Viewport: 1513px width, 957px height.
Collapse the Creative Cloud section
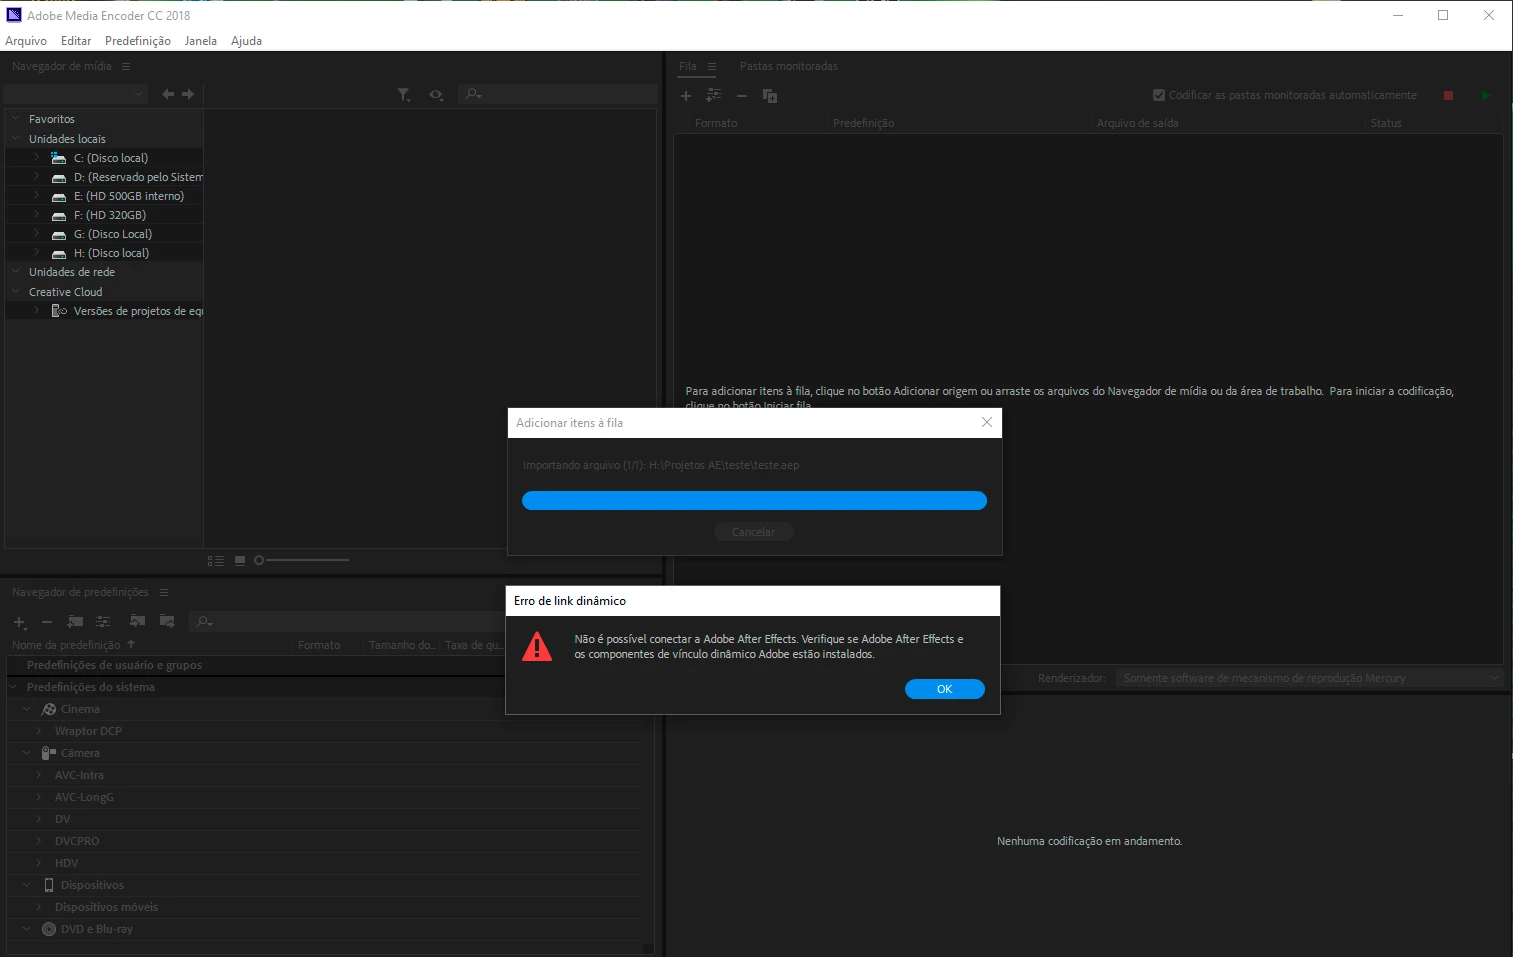click(x=16, y=291)
